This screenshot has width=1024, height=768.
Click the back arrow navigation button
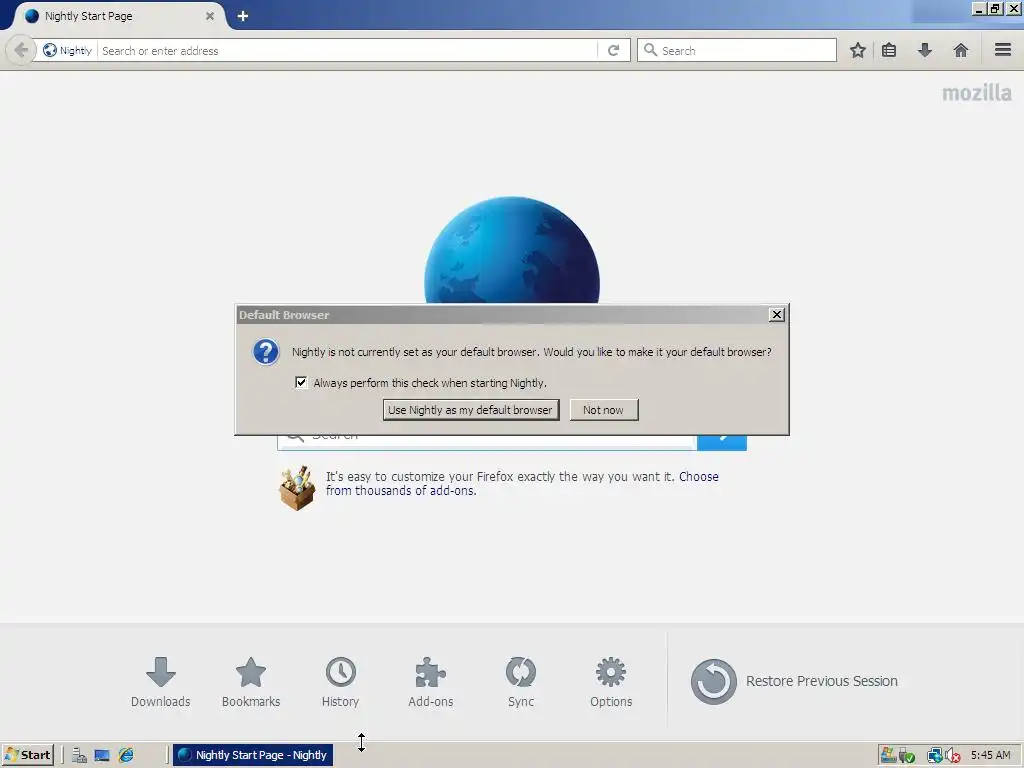click(20, 50)
